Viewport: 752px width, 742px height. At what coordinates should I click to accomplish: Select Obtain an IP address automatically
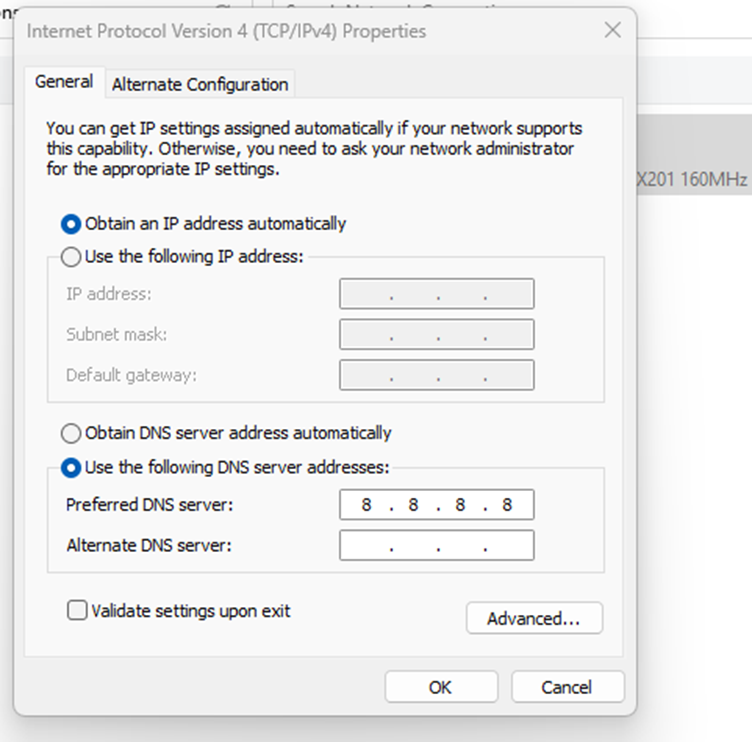(x=70, y=224)
